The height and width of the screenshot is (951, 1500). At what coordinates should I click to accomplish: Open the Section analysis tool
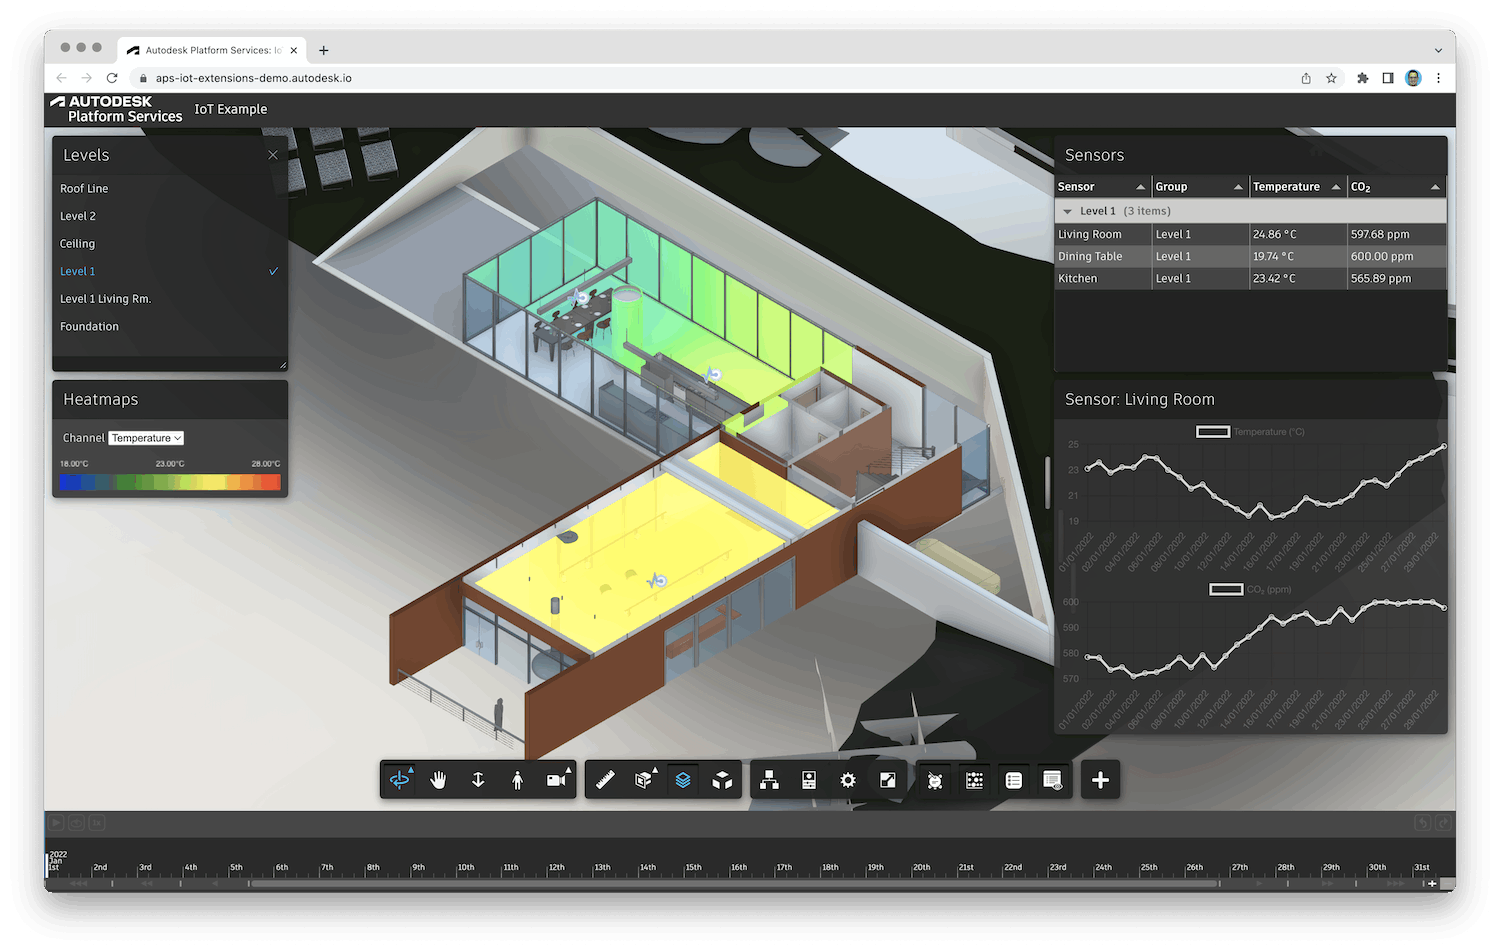644,780
